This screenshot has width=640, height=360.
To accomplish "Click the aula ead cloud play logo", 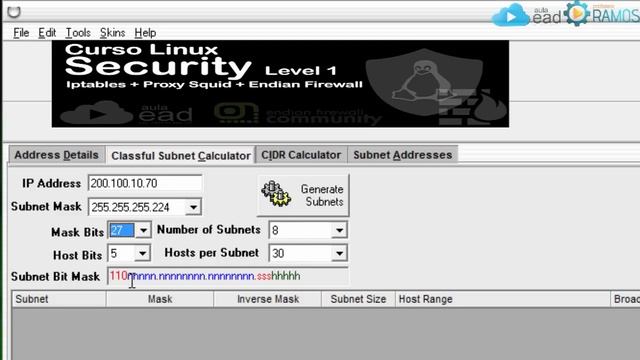I will (527, 15).
